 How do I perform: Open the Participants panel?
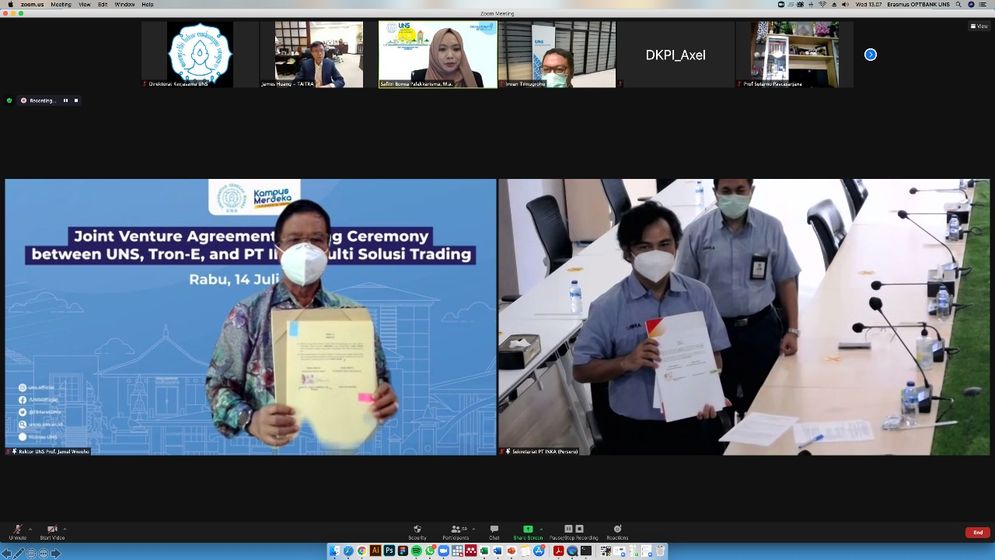point(458,531)
